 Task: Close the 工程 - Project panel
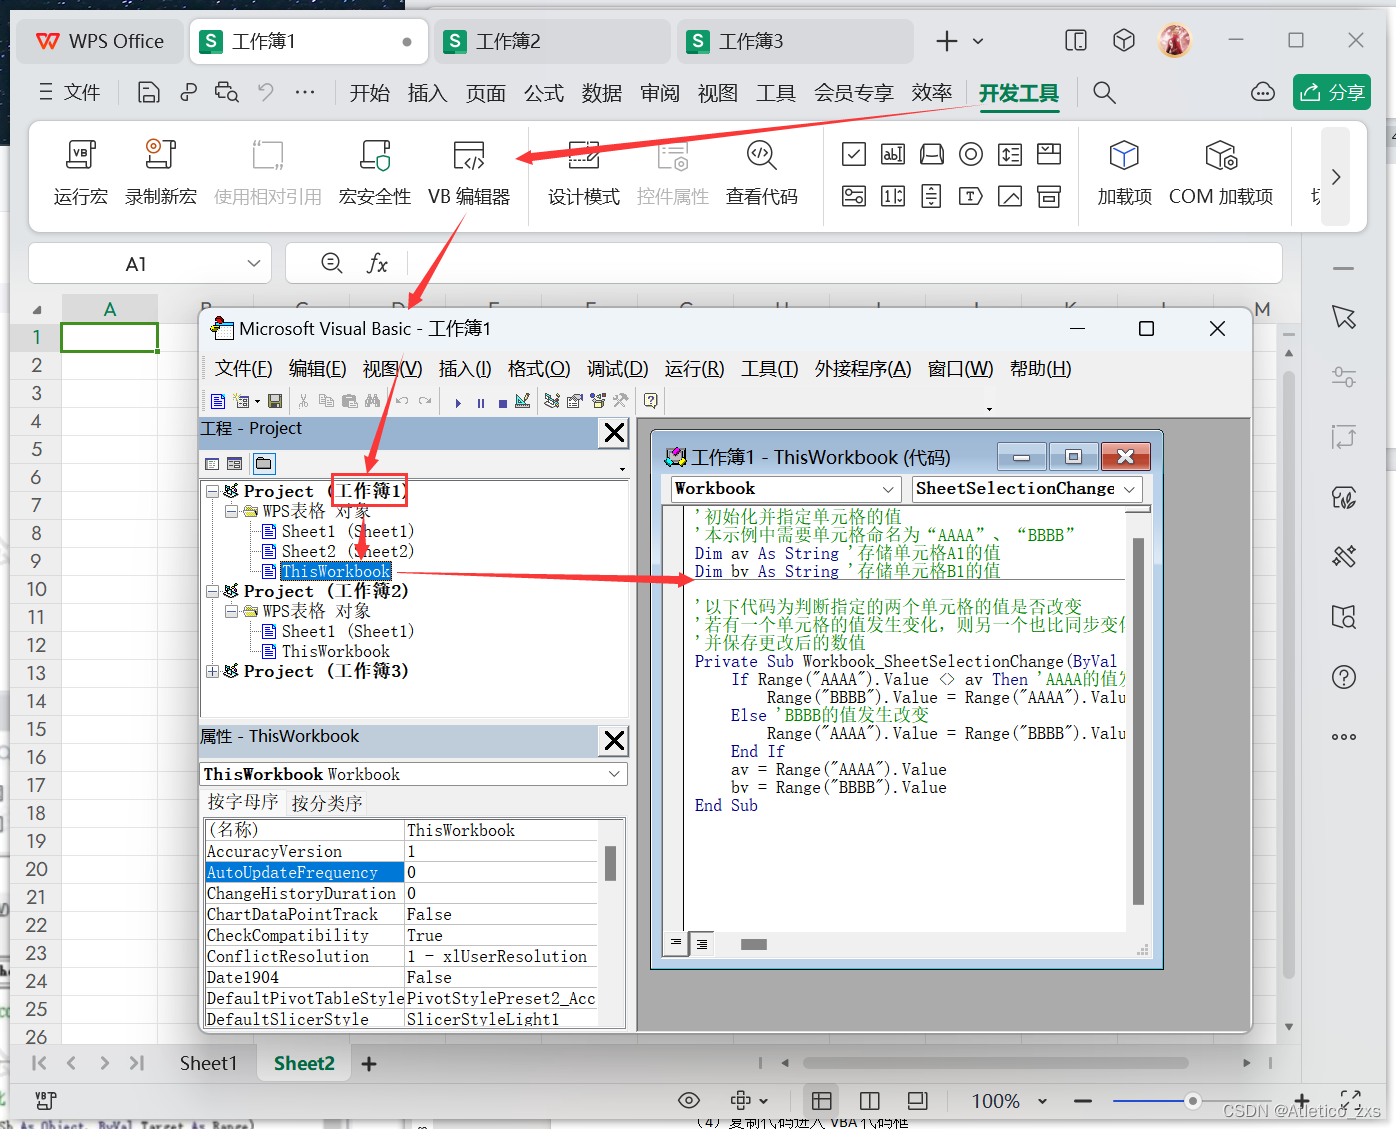pos(614,433)
